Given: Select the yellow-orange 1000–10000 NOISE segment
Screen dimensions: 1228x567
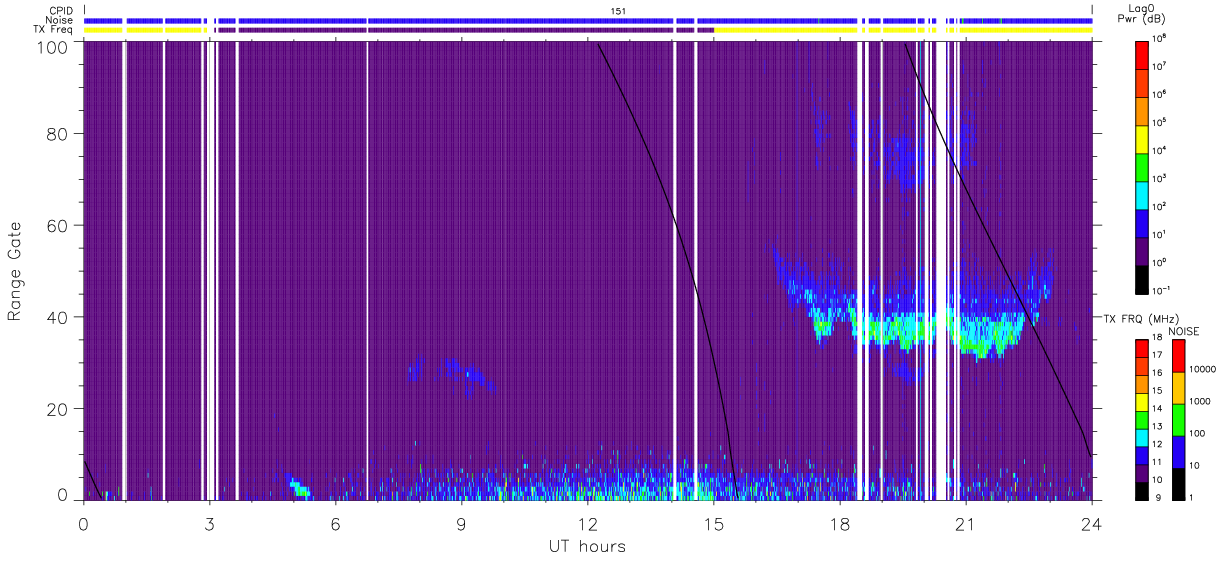Looking at the screenshot, I should coord(1178,387).
